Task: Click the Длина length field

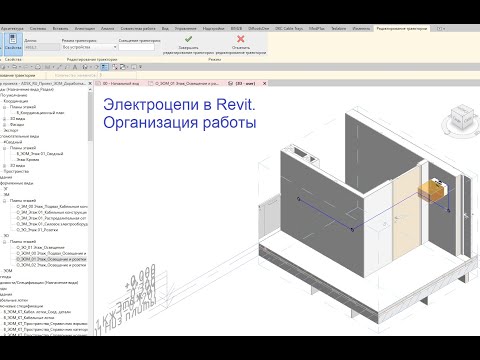Action: tap(42, 47)
